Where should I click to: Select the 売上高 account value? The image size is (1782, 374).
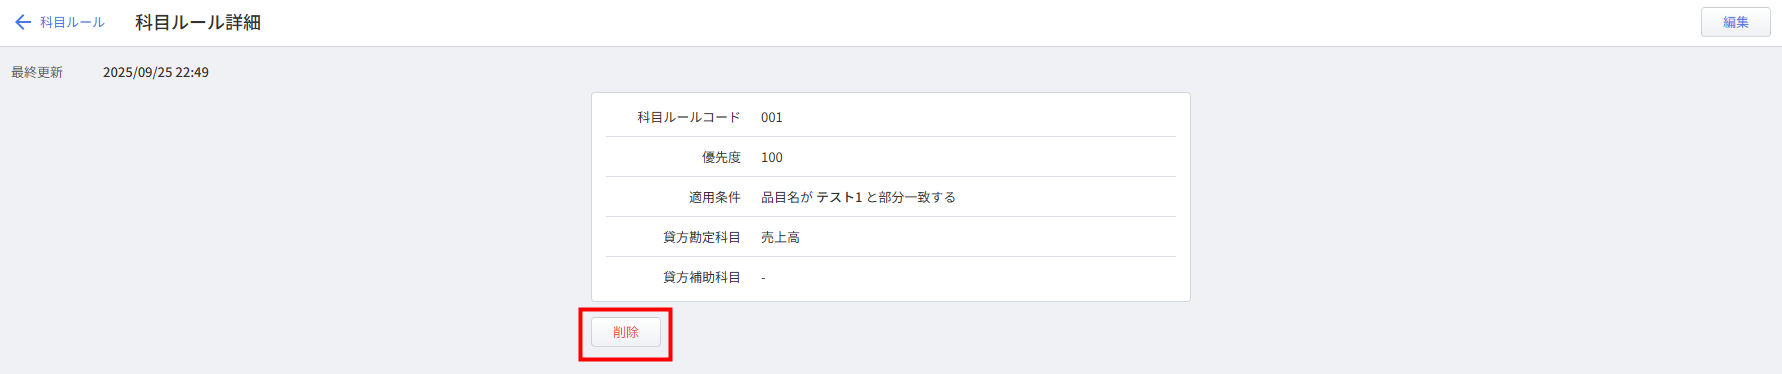780,237
